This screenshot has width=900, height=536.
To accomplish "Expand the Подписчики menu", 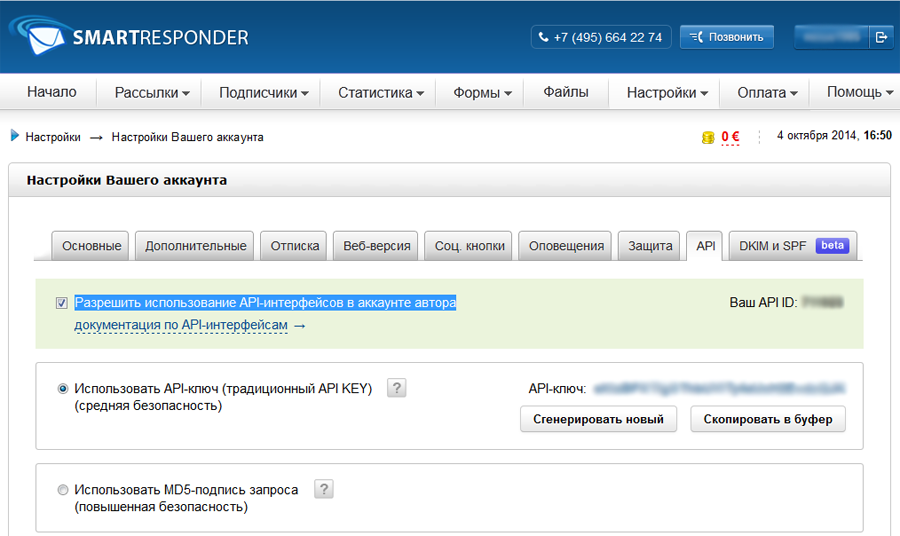I will coord(263,92).
